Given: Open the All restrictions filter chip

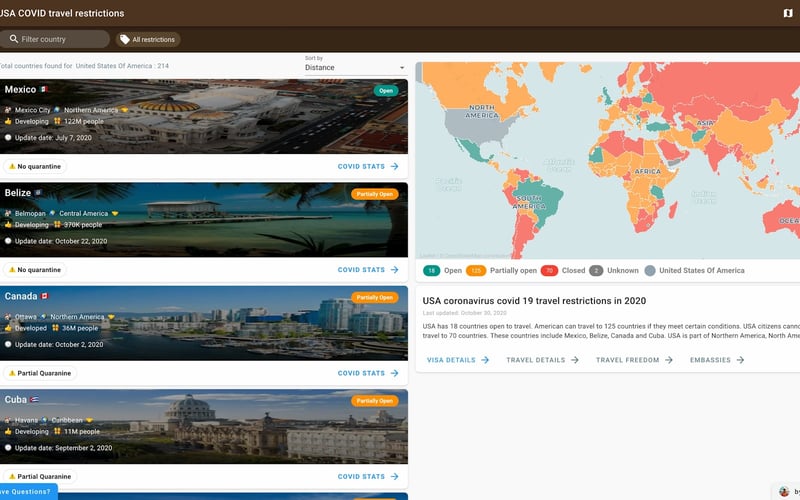Looking at the screenshot, I should (x=148, y=39).
